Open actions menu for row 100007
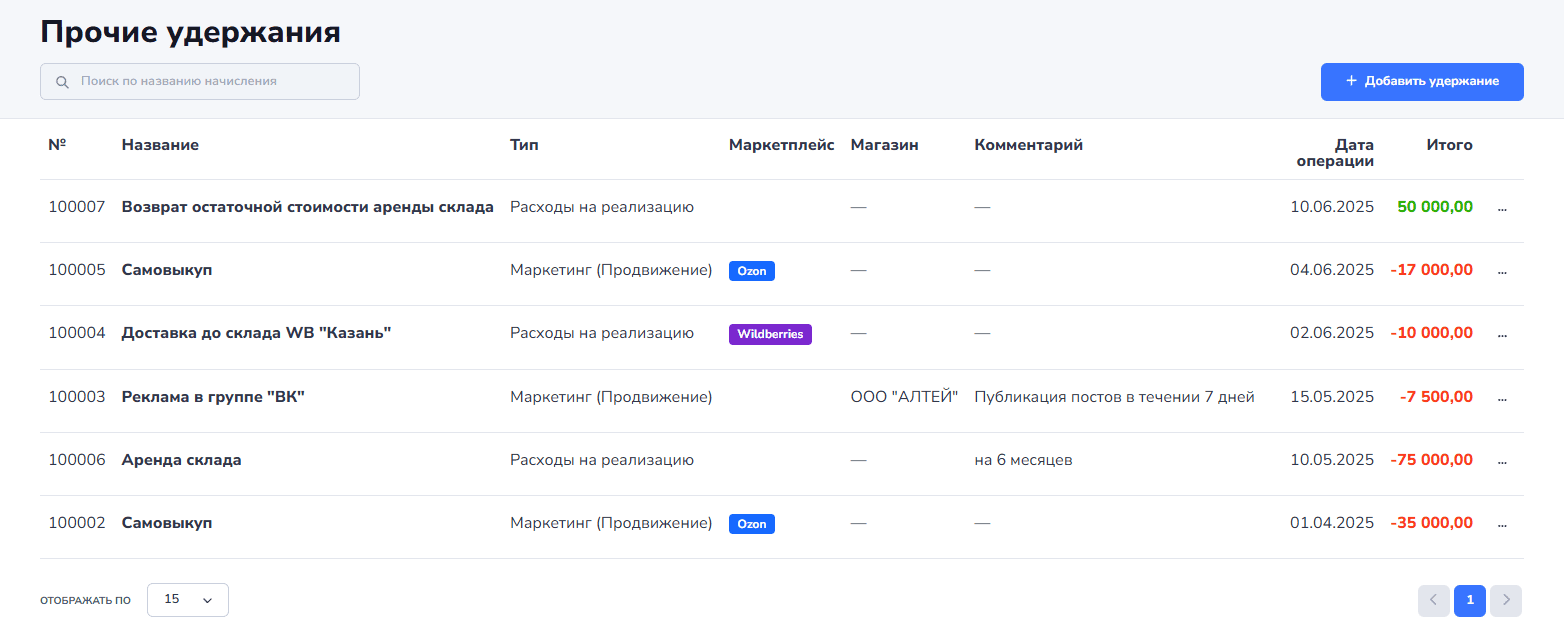Screen dimensions: 1564x635 [x=1502, y=209]
